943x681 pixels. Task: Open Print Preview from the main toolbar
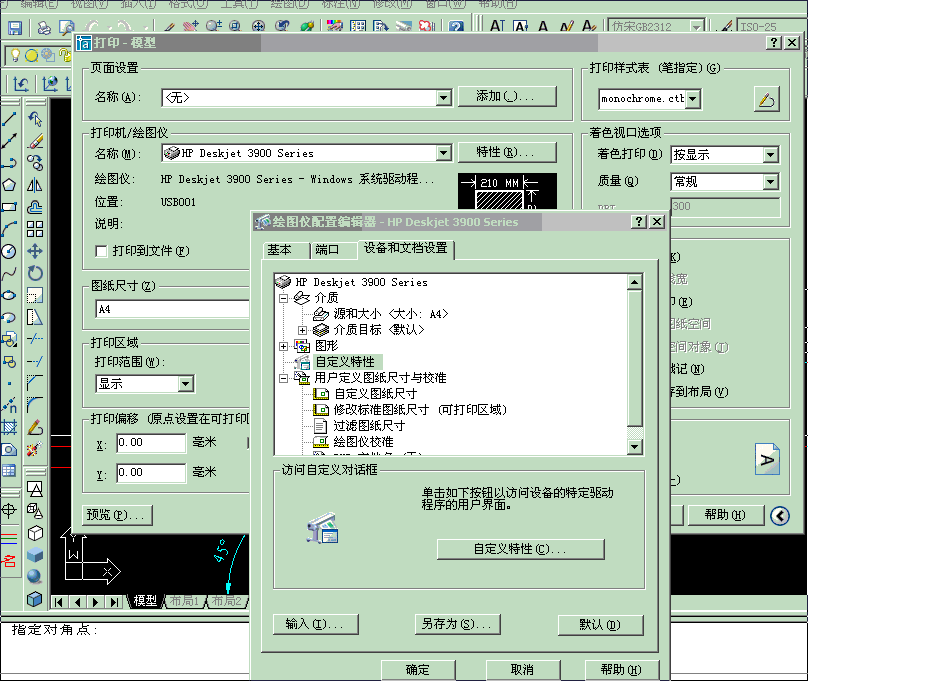point(66,27)
